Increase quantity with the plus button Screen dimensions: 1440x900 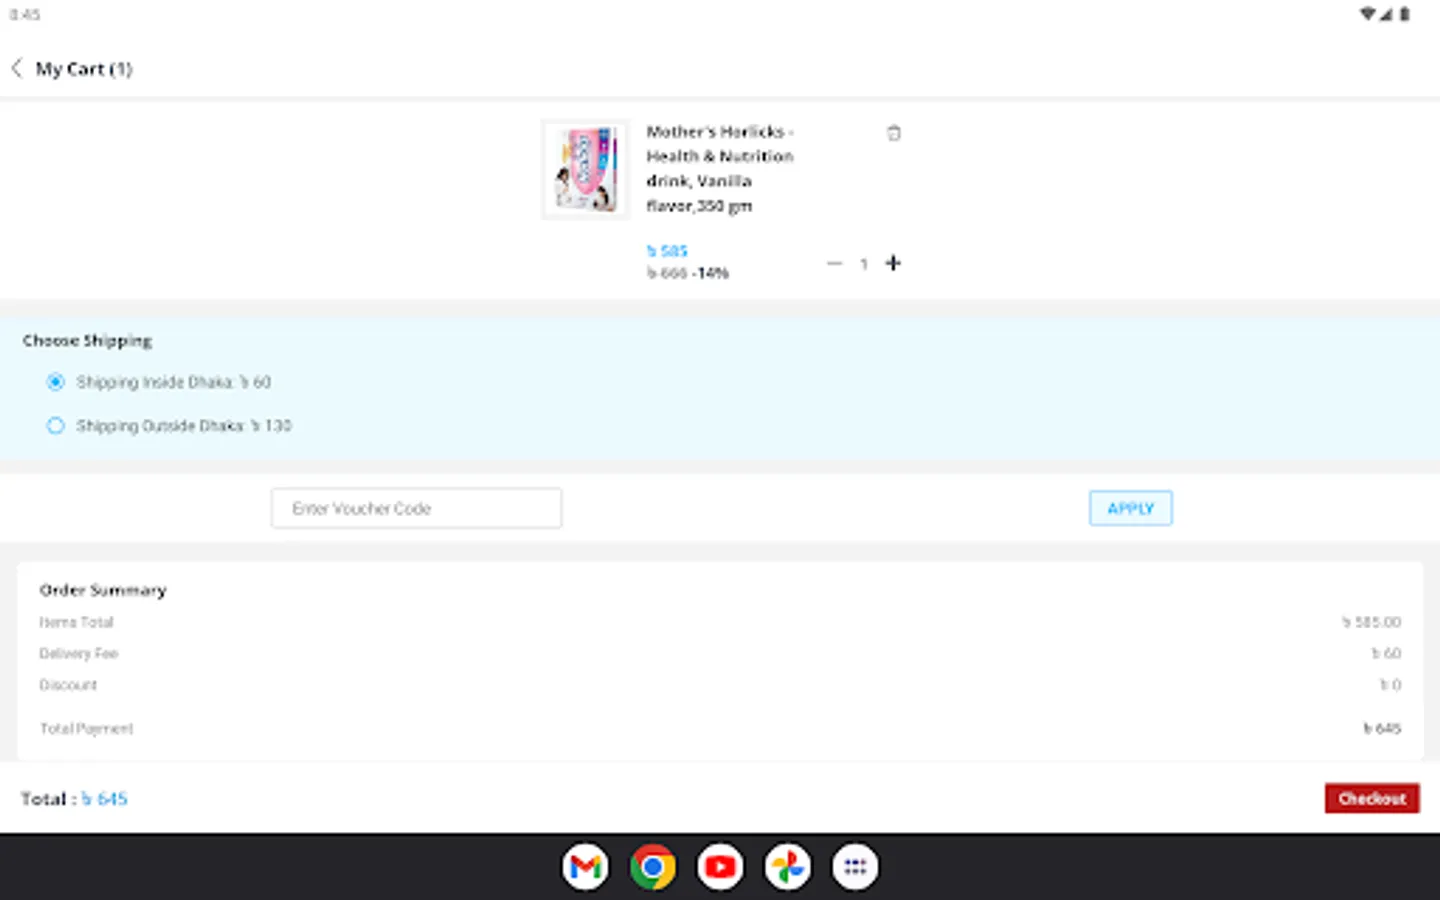(893, 263)
